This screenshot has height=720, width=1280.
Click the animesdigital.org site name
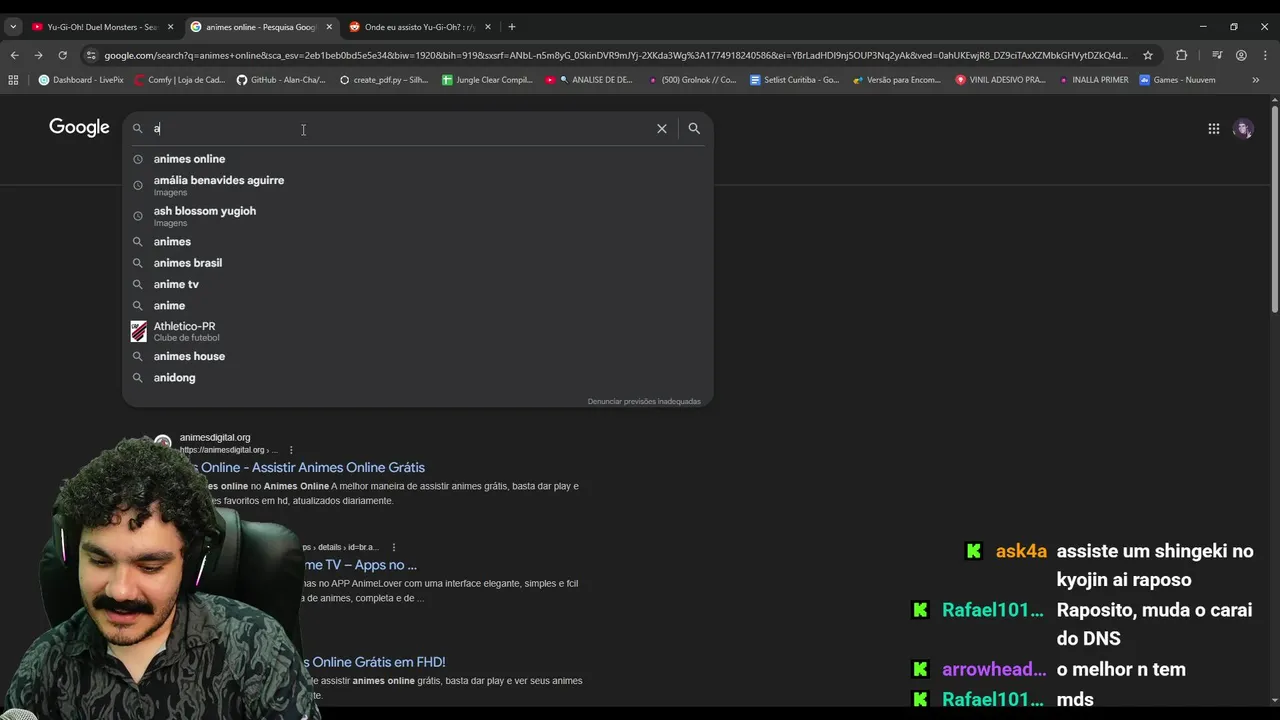pyautogui.click(x=215, y=437)
